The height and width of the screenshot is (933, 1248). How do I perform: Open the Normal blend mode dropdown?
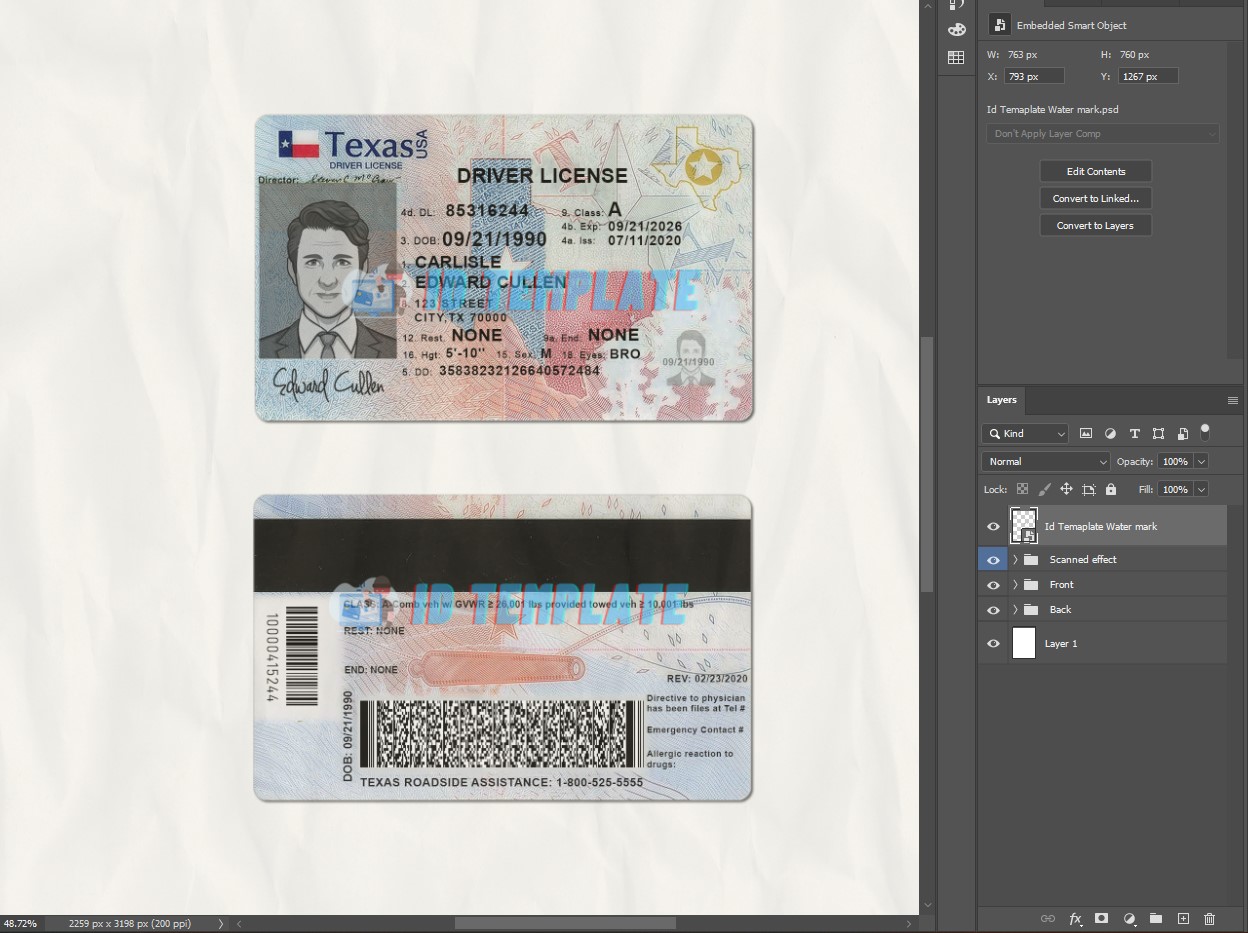pyautogui.click(x=1046, y=461)
